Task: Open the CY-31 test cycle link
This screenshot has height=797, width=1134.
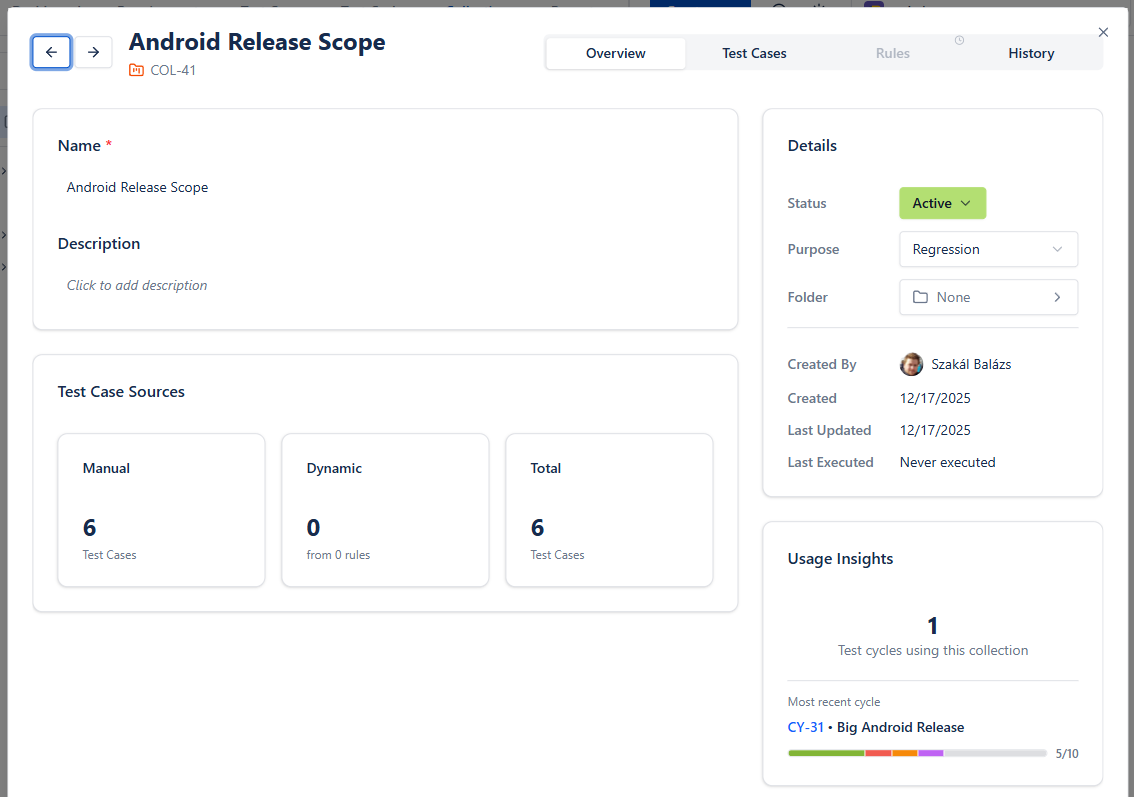Action: (x=805, y=727)
